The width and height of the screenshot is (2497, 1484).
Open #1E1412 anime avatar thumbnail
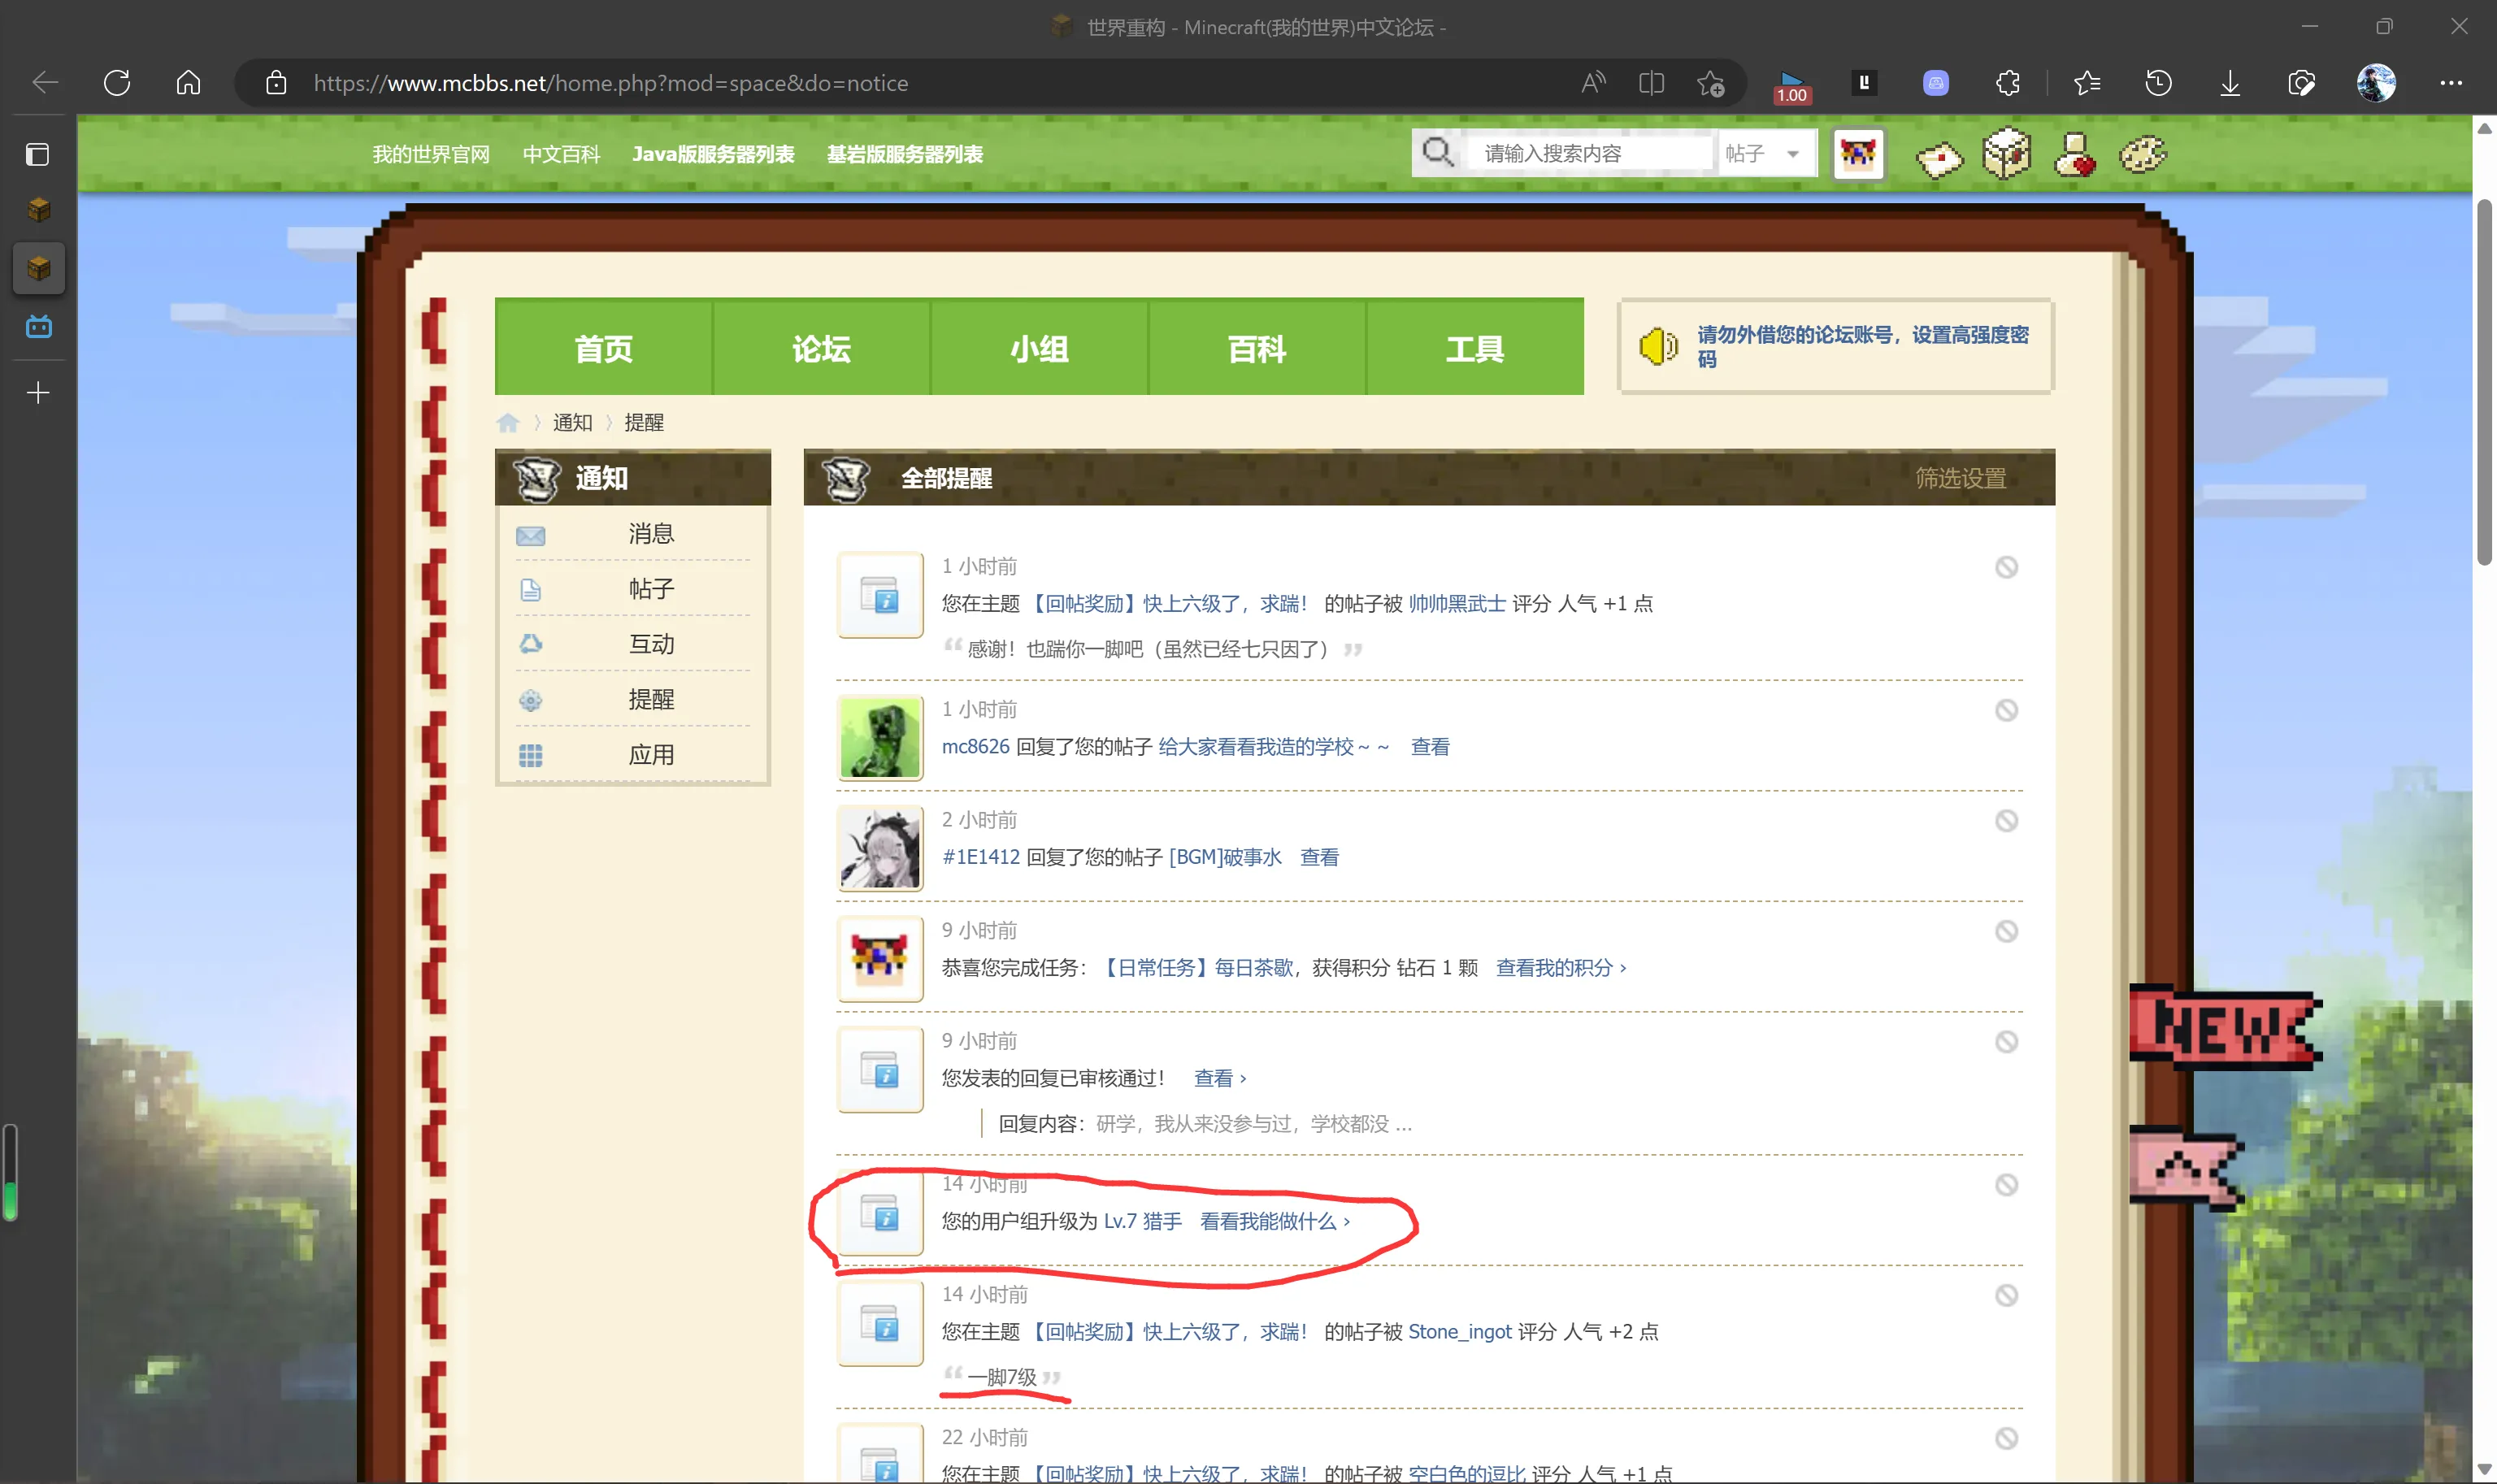click(879, 848)
